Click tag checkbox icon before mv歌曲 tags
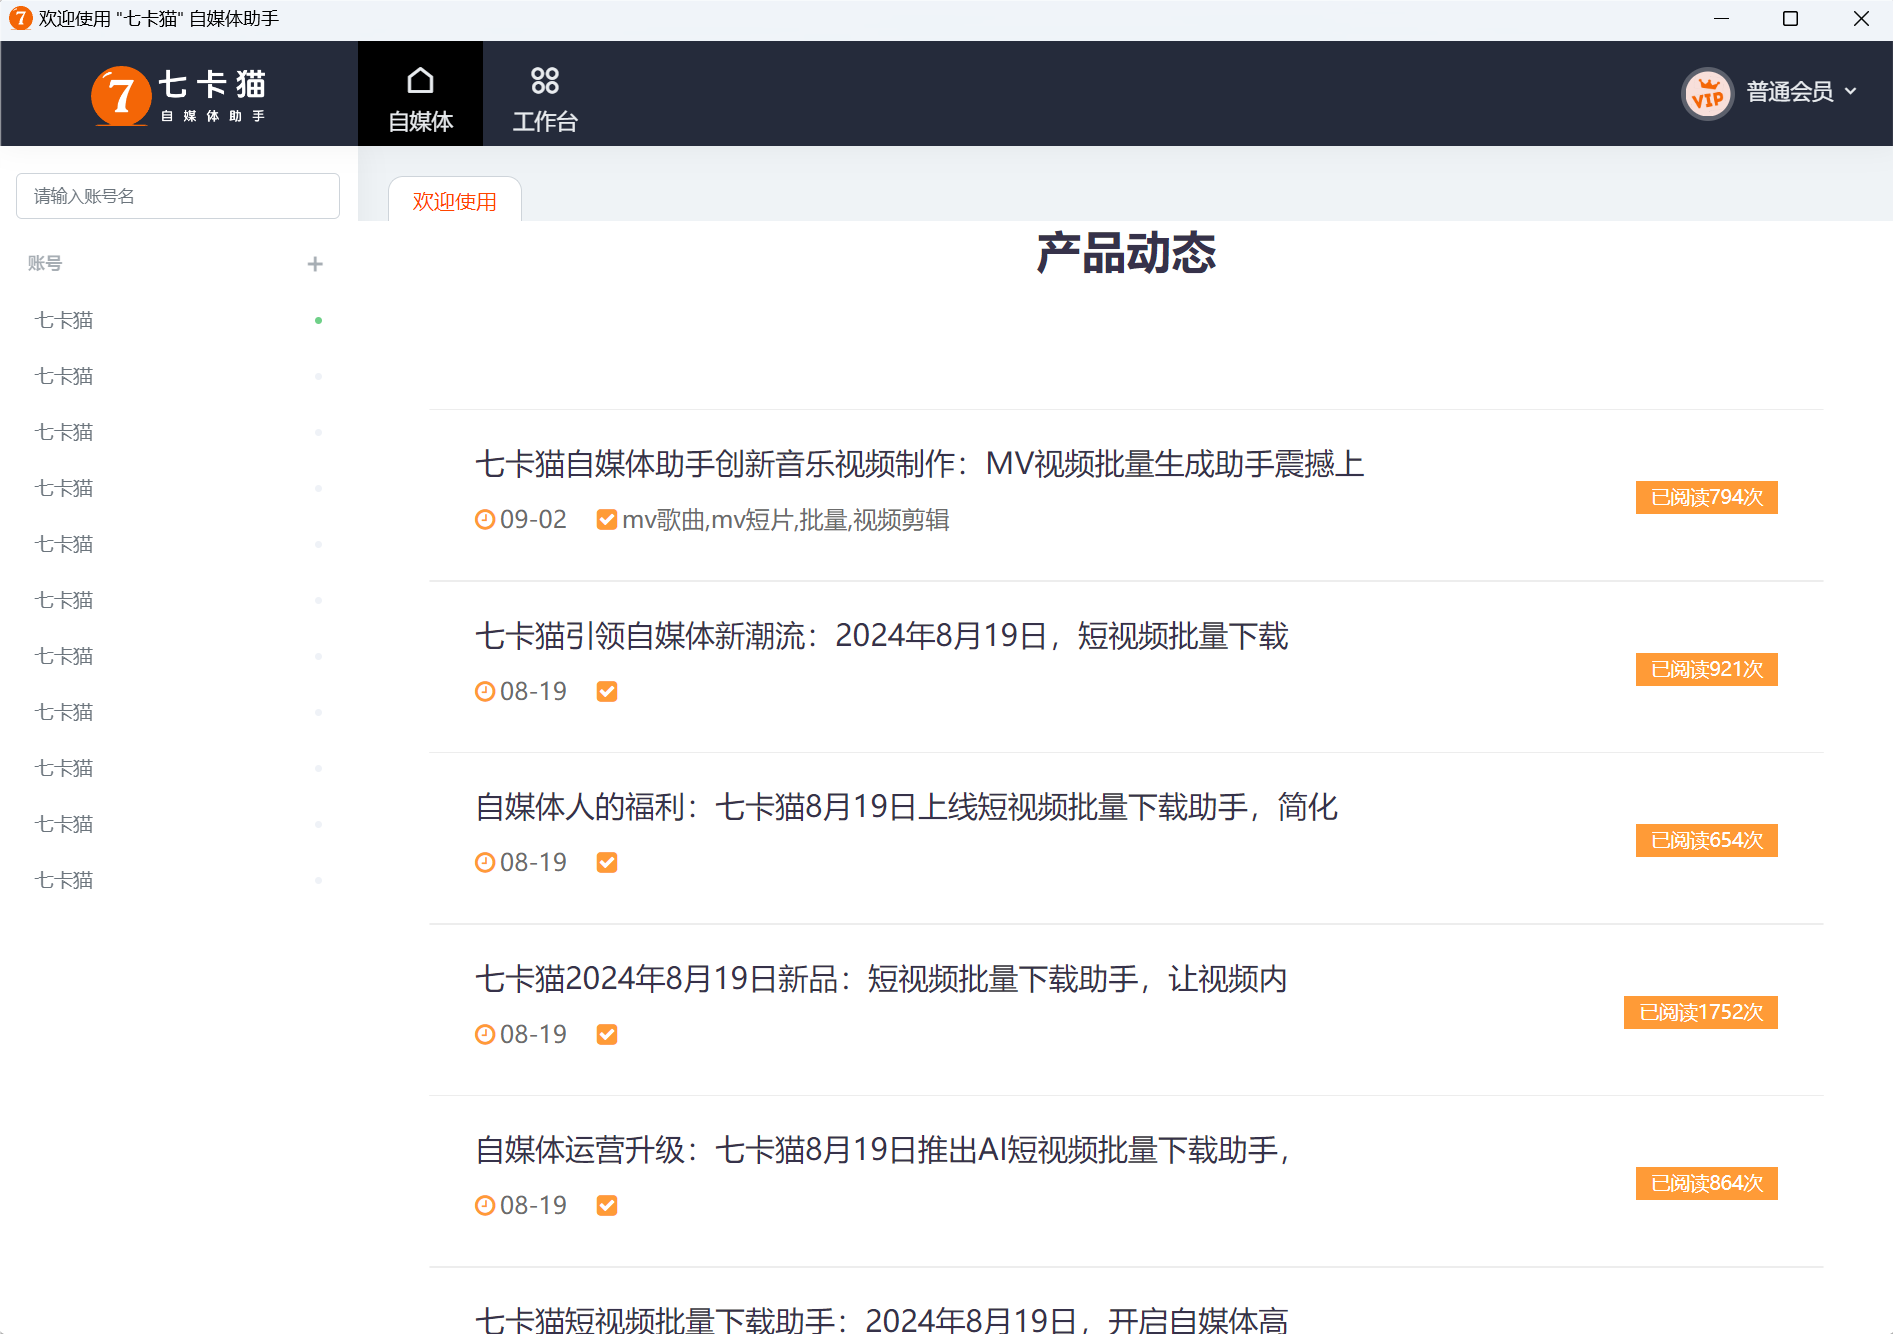 click(607, 520)
